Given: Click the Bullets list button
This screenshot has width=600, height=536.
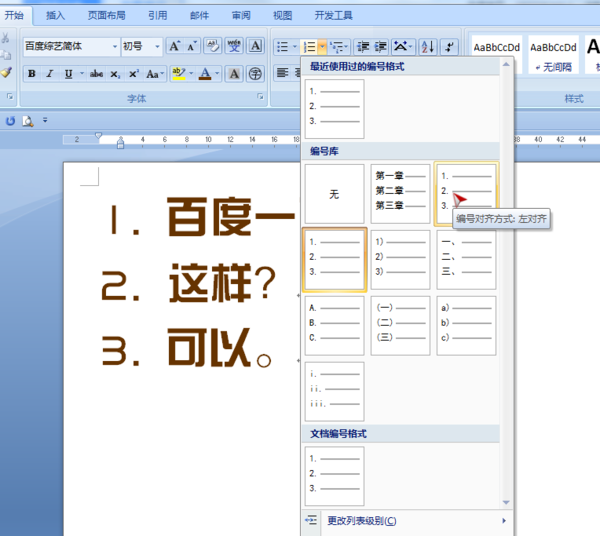Looking at the screenshot, I should click(282, 47).
